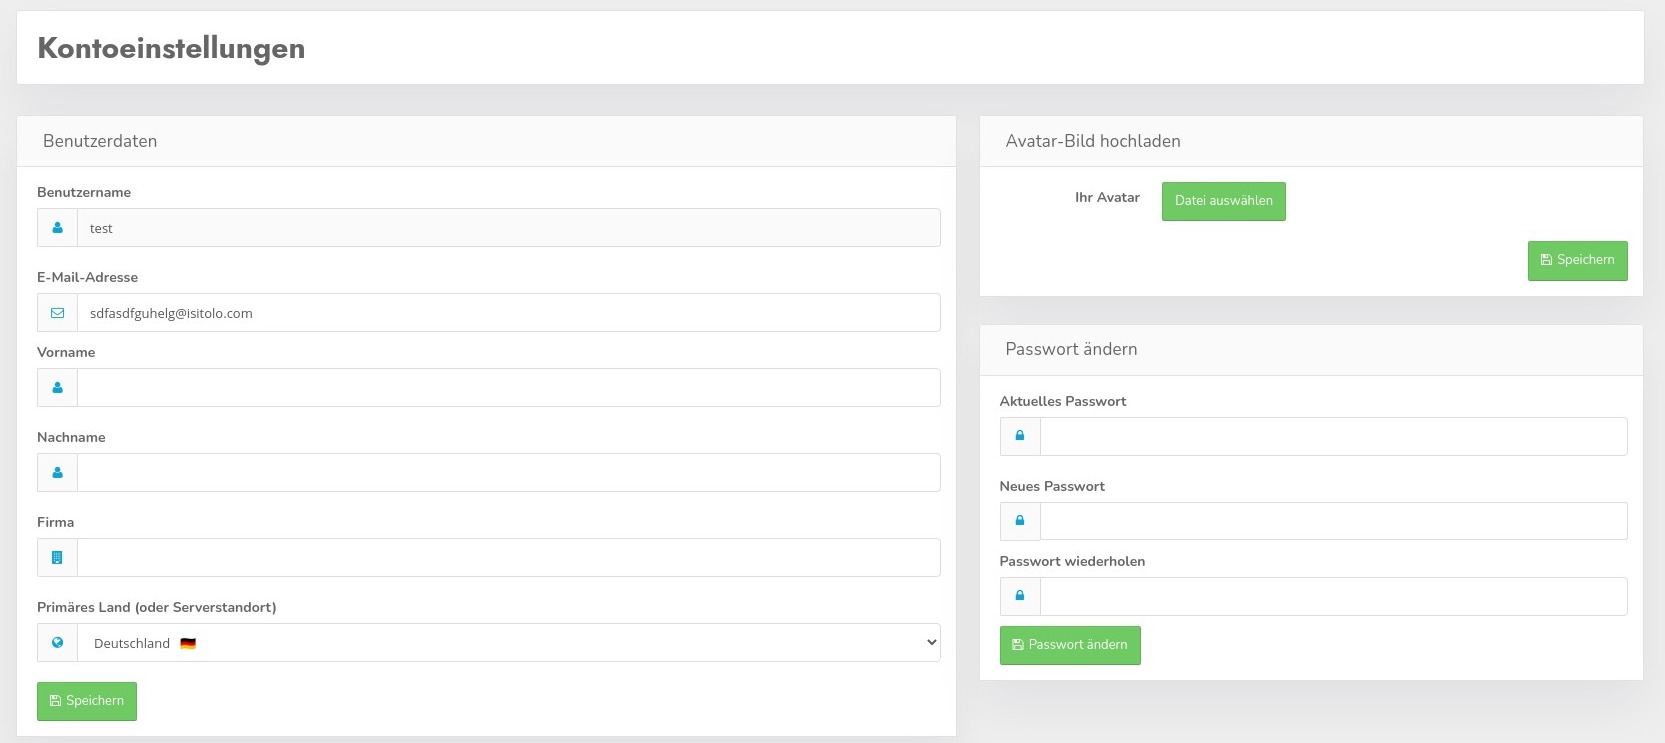The width and height of the screenshot is (1665, 743).
Task: Click into the Vorname text field
Action: 508,388
